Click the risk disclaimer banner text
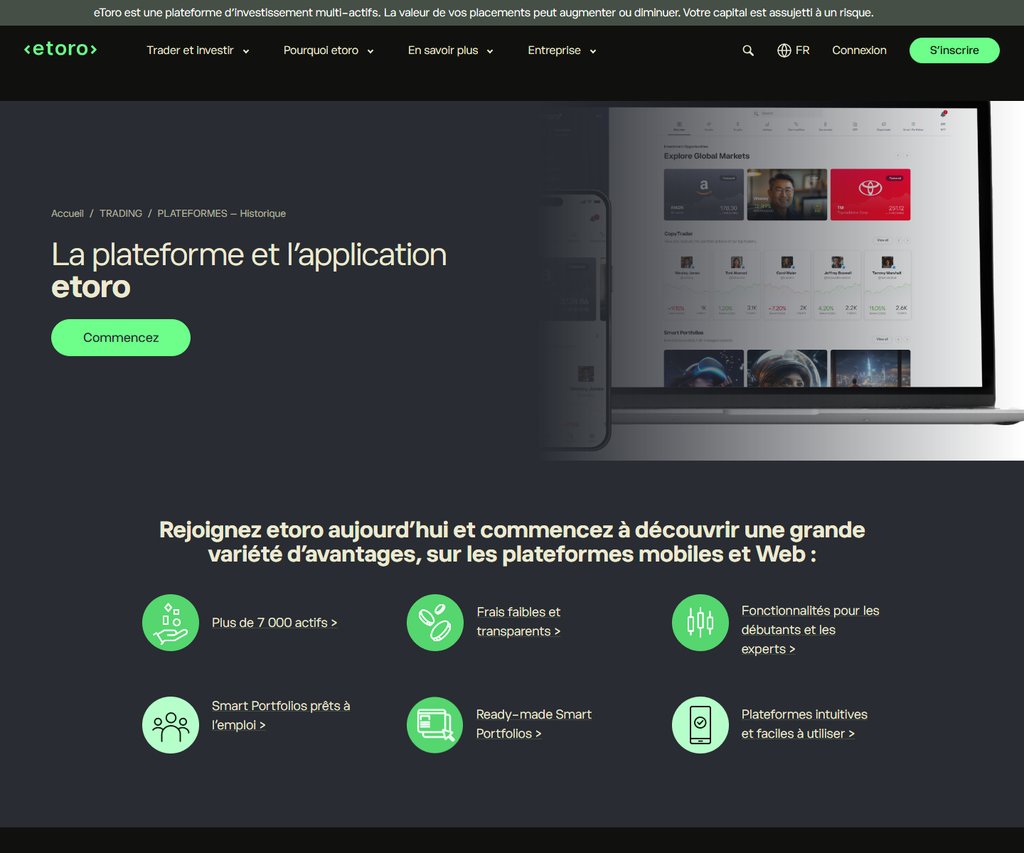Image resolution: width=1024 pixels, height=853 pixels. [x=483, y=12]
